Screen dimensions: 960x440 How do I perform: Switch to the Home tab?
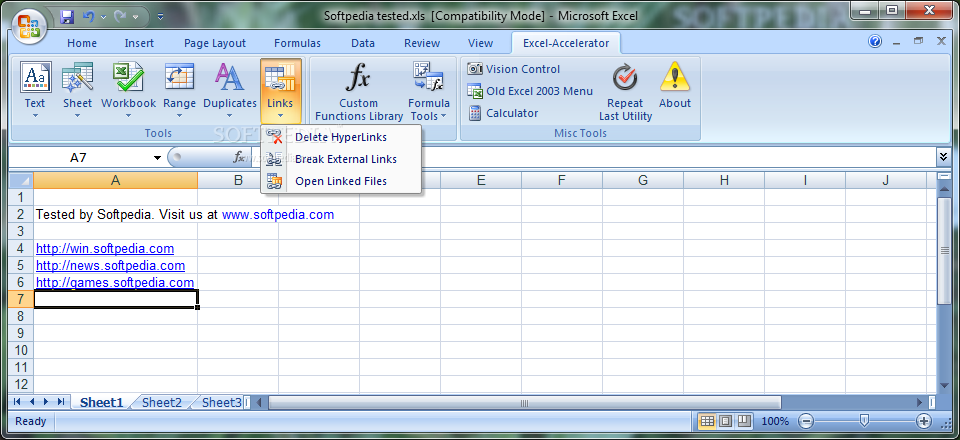point(82,43)
